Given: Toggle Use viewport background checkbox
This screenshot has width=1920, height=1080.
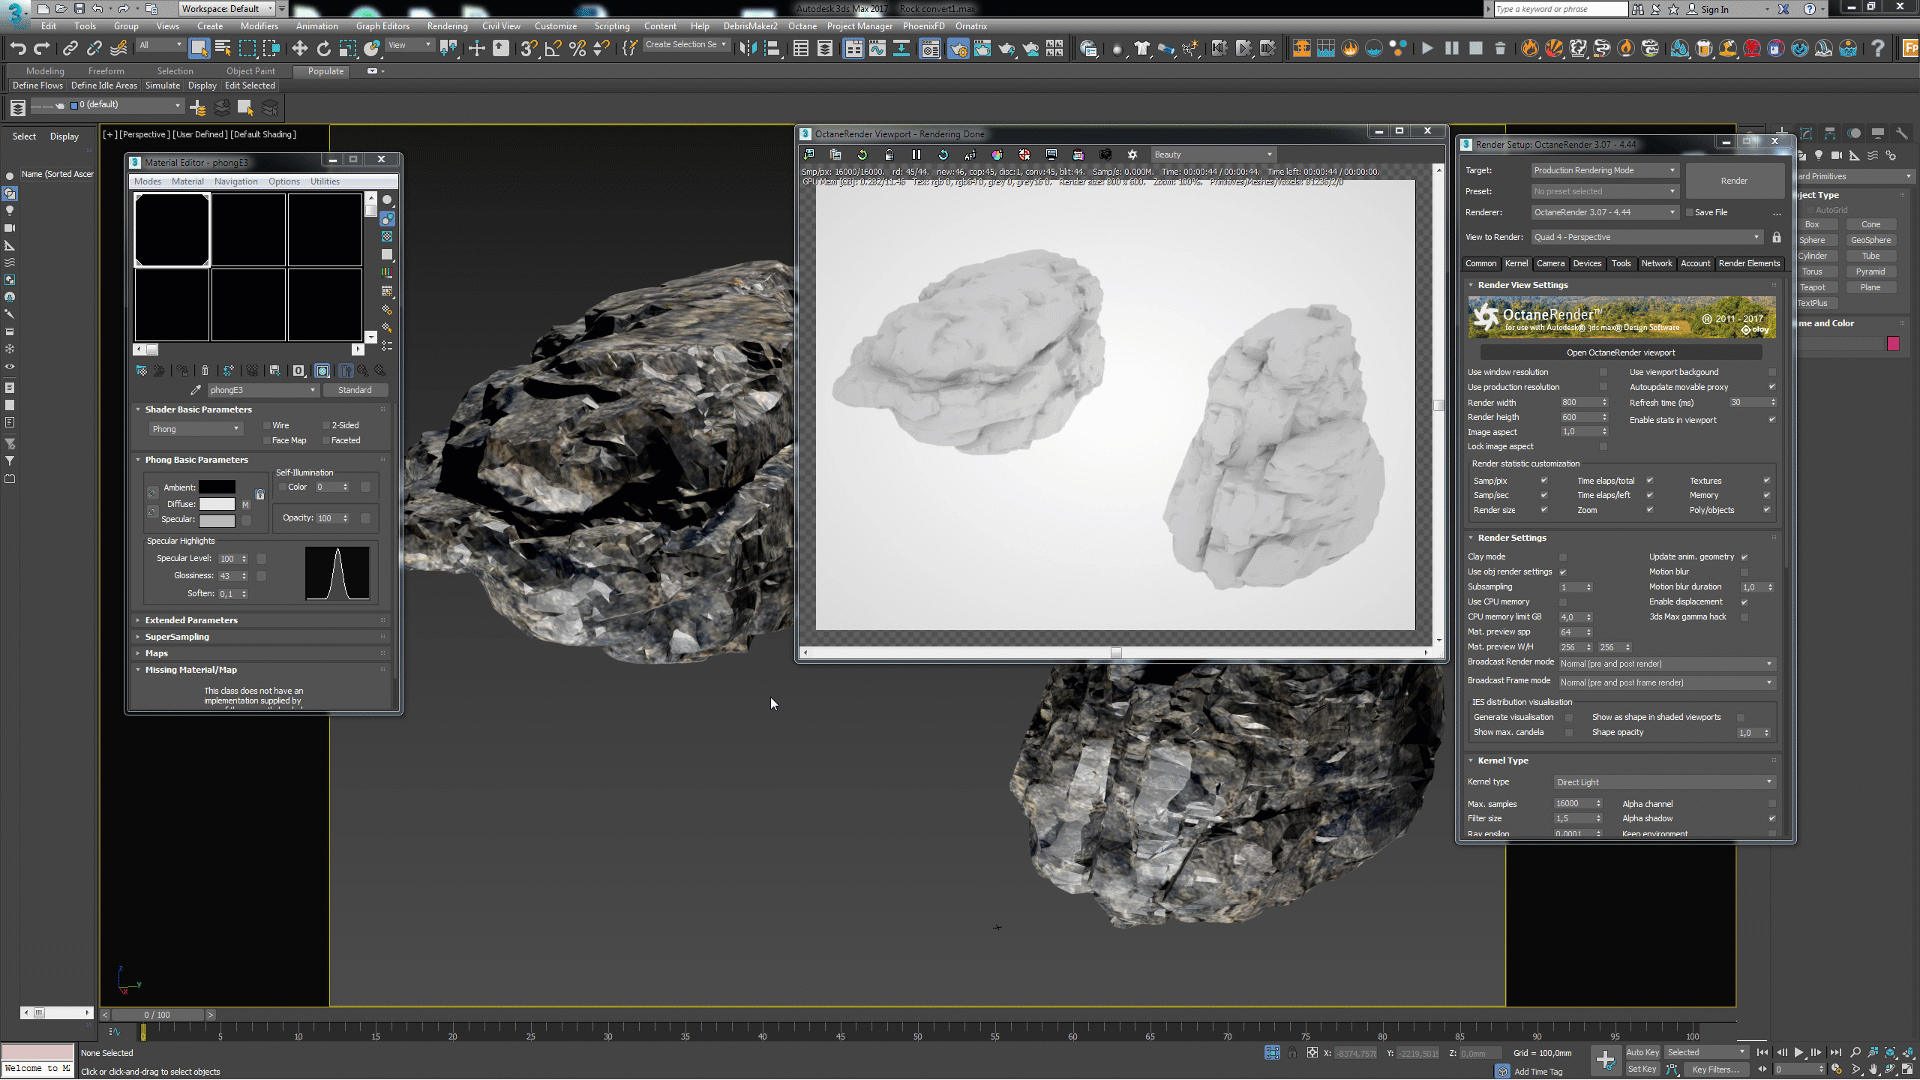Looking at the screenshot, I should pyautogui.click(x=1771, y=372).
